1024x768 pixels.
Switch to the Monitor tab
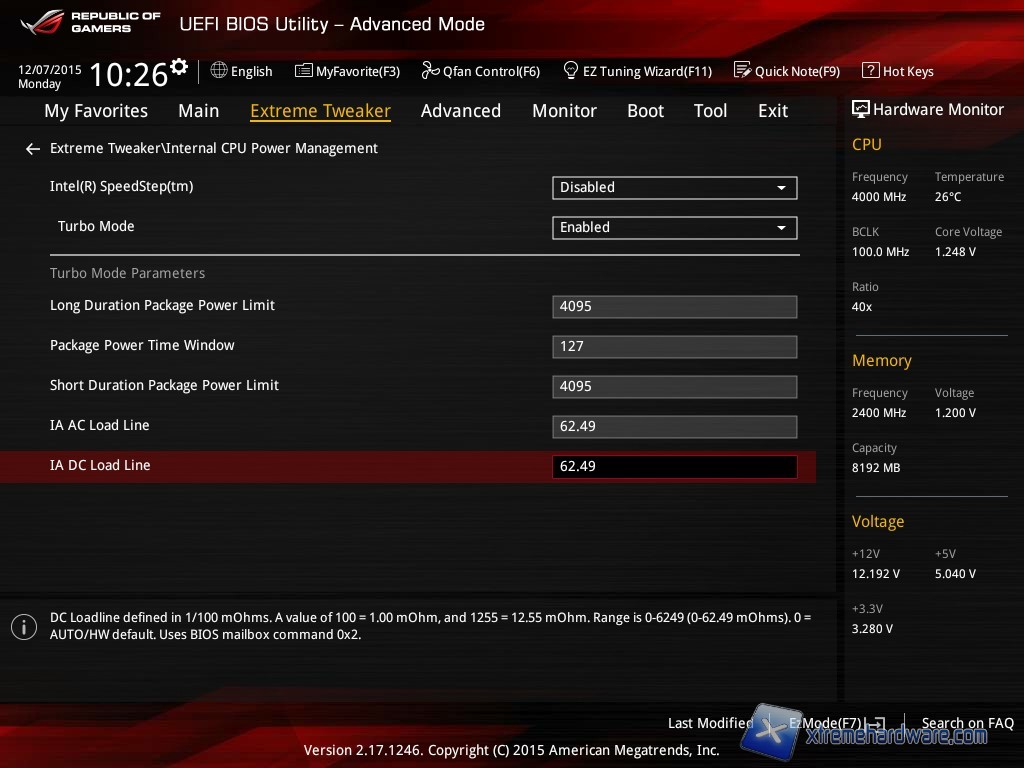(564, 111)
